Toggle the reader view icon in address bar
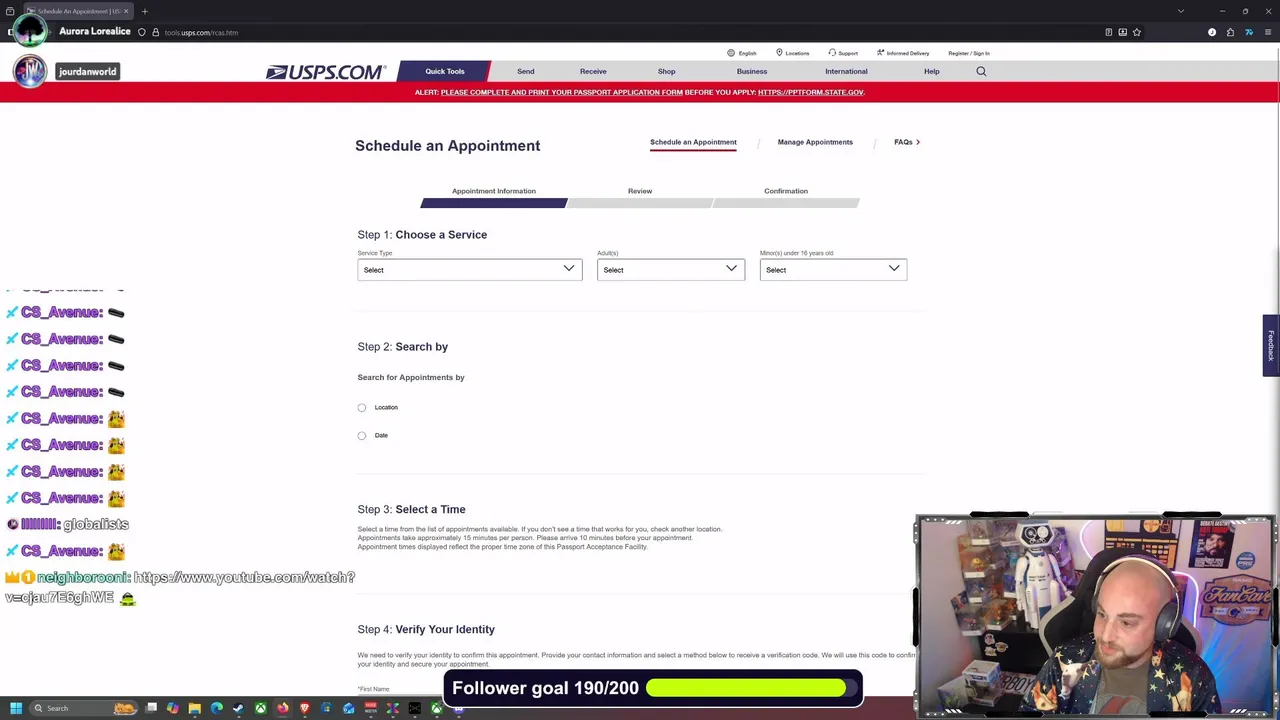The width and height of the screenshot is (1280, 720). coord(1108,32)
